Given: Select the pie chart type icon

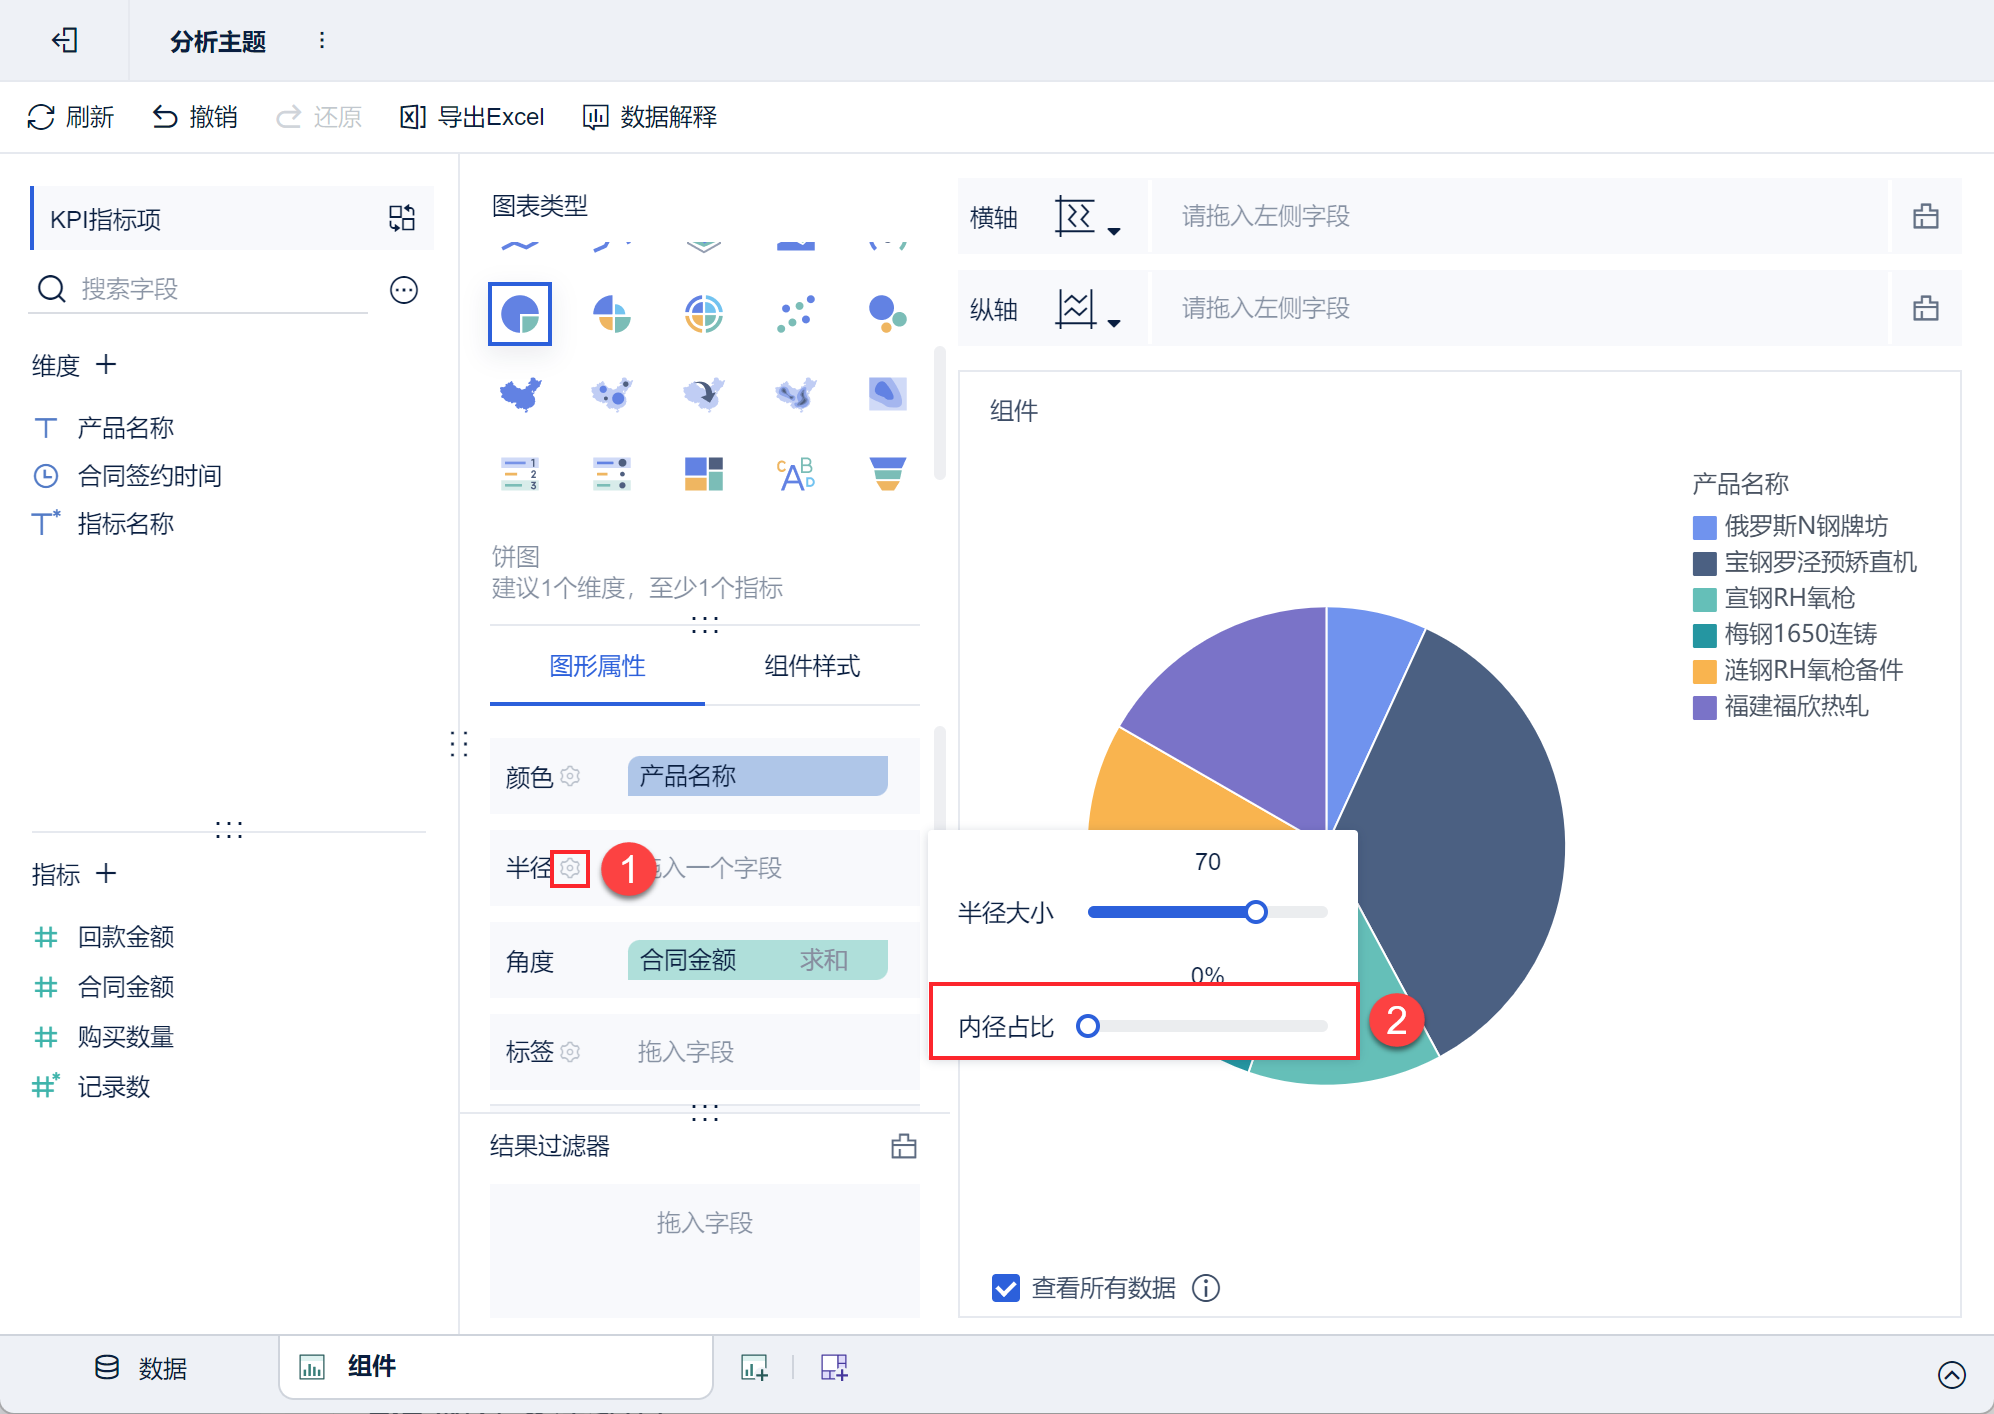Looking at the screenshot, I should pos(520,314).
